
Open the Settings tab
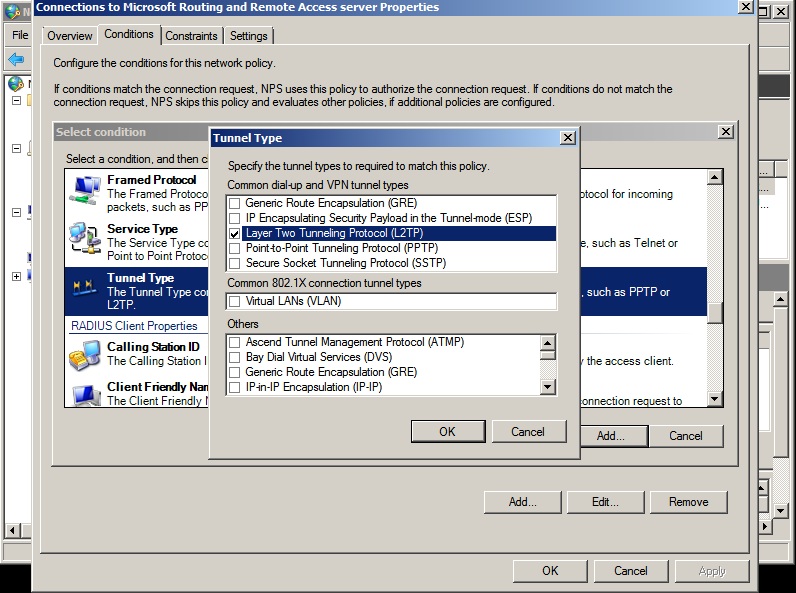click(x=249, y=36)
